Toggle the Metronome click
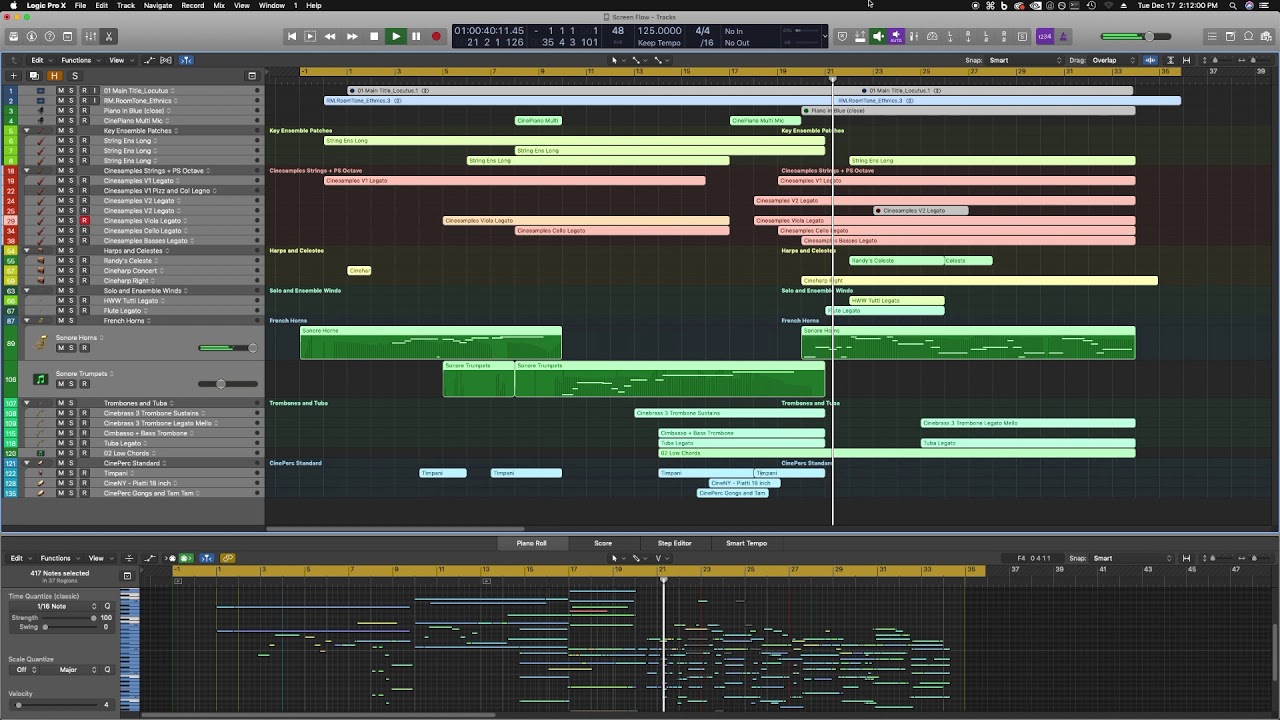 coord(1062,36)
